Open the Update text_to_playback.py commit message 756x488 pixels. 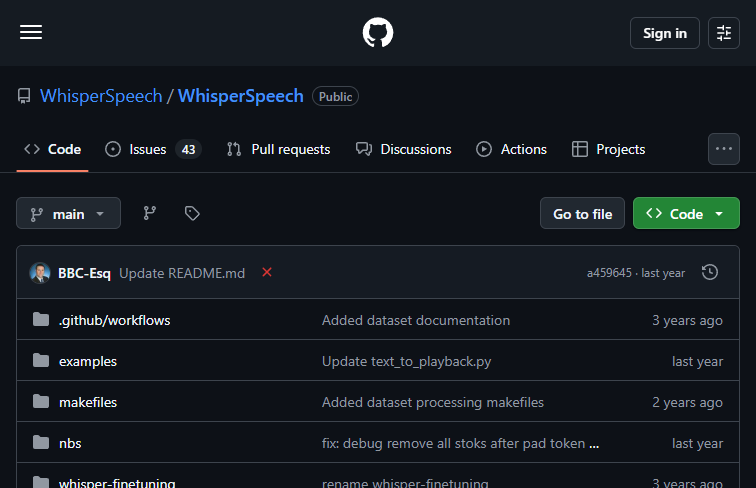[x=406, y=361]
